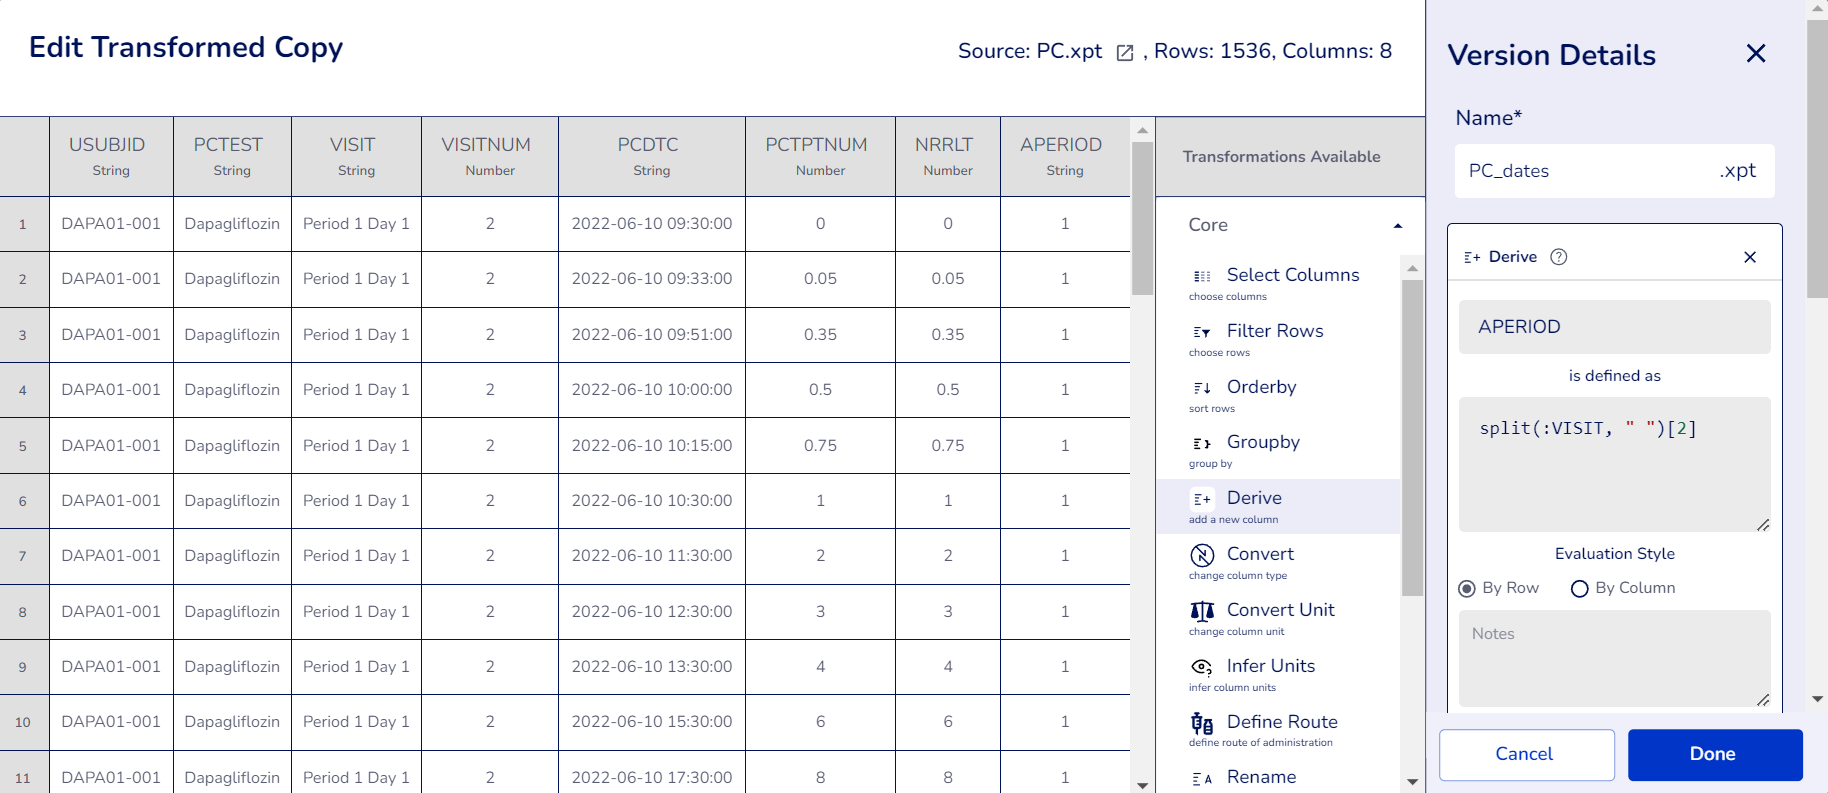
Task: Choose the Define Route transformation
Action: click(1277, 731)
